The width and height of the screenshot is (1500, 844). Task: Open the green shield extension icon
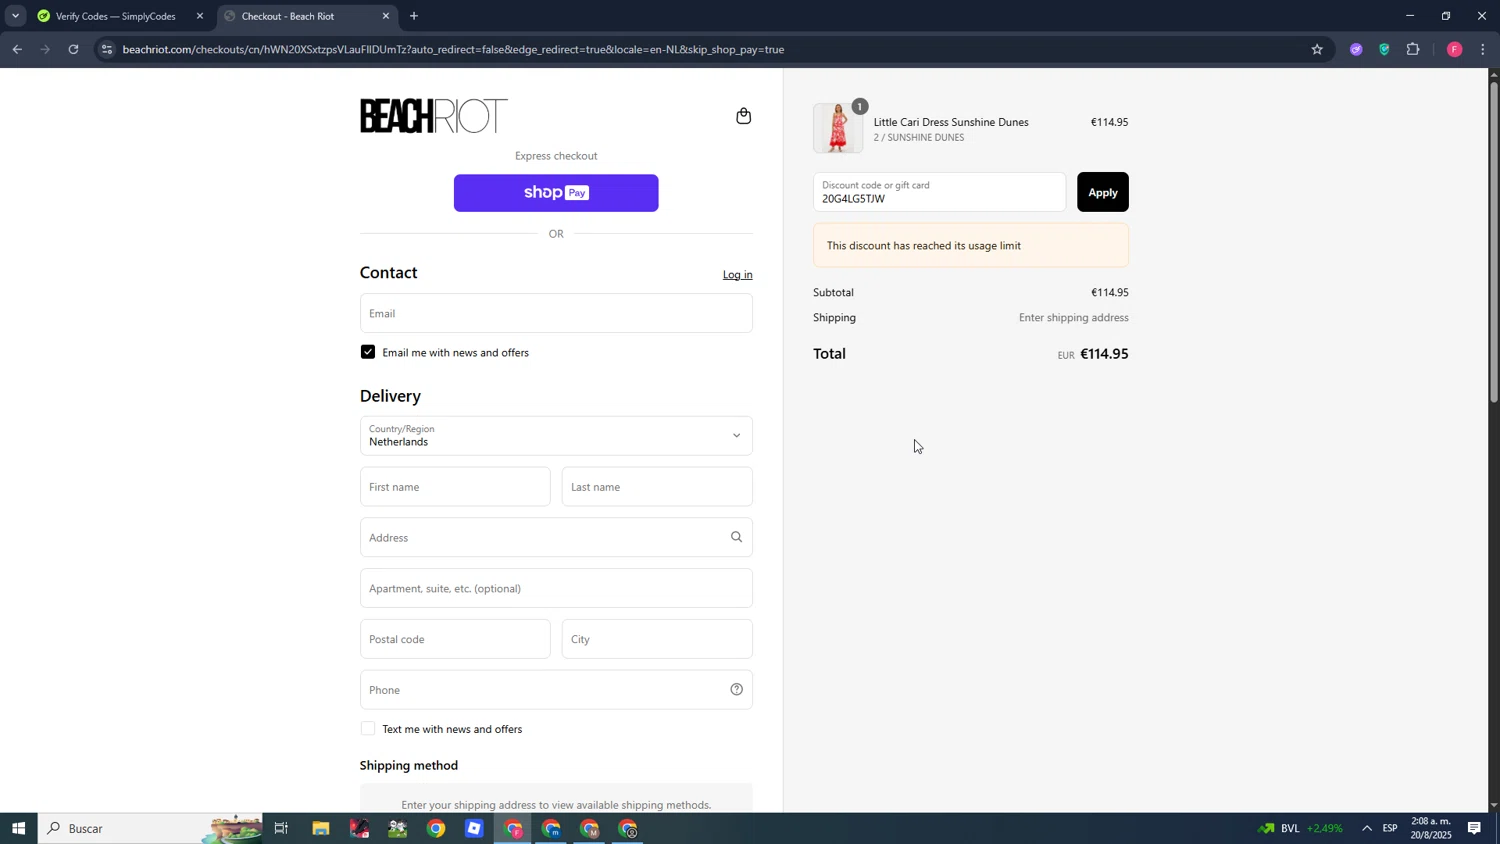click(x=1384, y=49)
